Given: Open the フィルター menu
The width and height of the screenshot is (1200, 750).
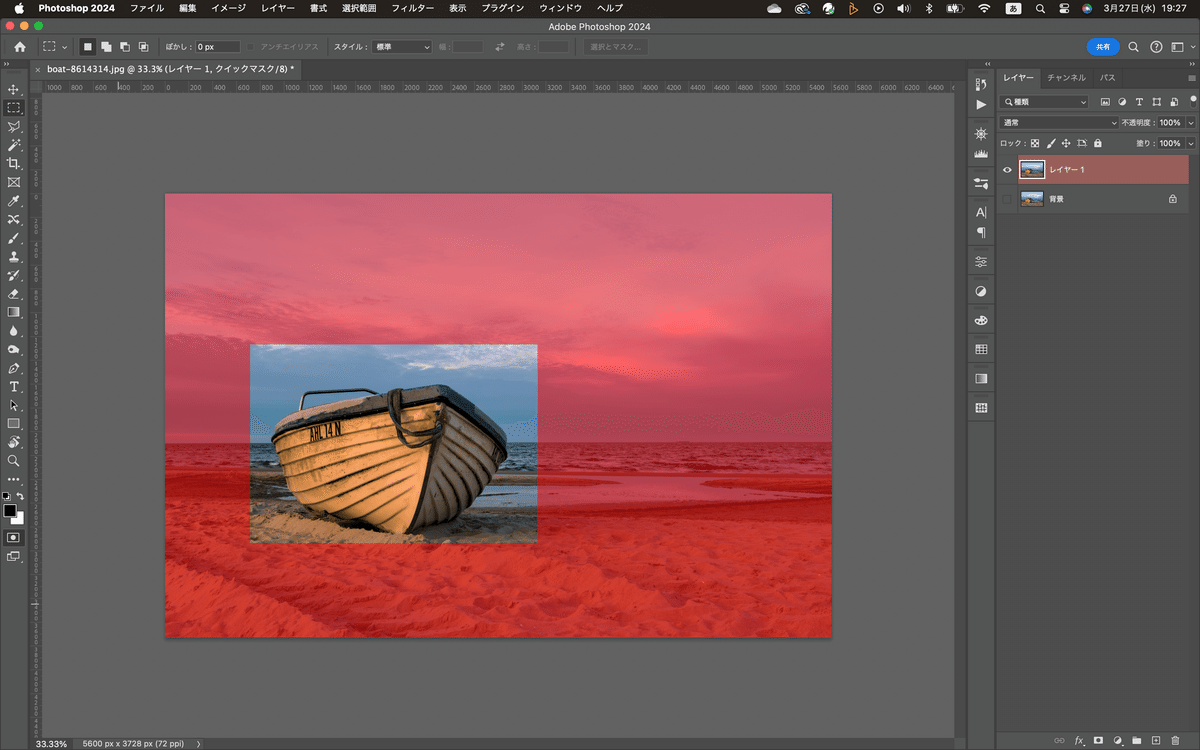Looking at the screenshot, I should point(412,8).
